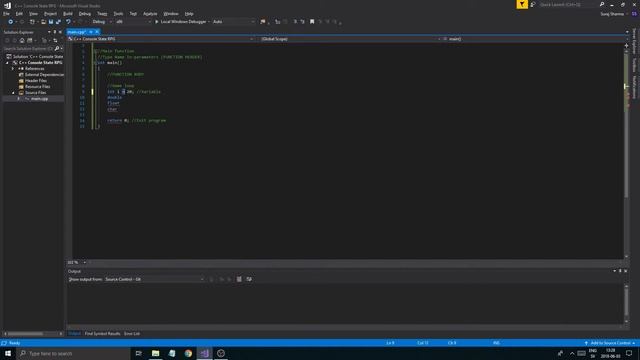Open the x86 platform dropdown
Viewport: 640px width, 360px height.
click(133, 22)
